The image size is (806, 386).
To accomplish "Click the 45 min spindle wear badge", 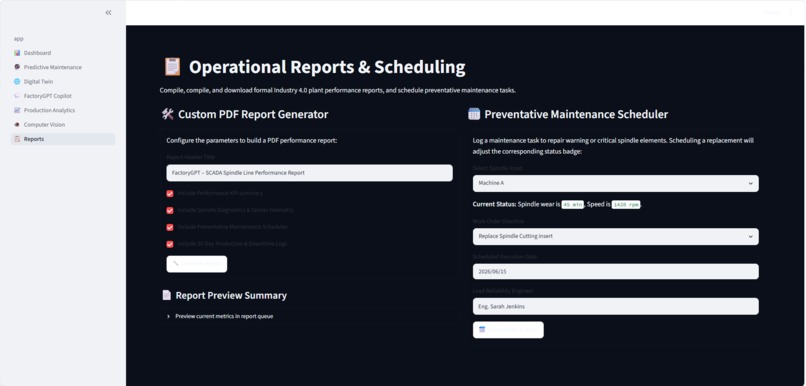I will [572, 205].
